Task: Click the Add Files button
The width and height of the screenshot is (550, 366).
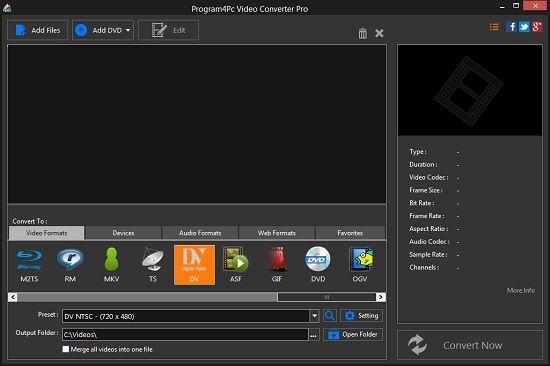Action: coord(38,30)
